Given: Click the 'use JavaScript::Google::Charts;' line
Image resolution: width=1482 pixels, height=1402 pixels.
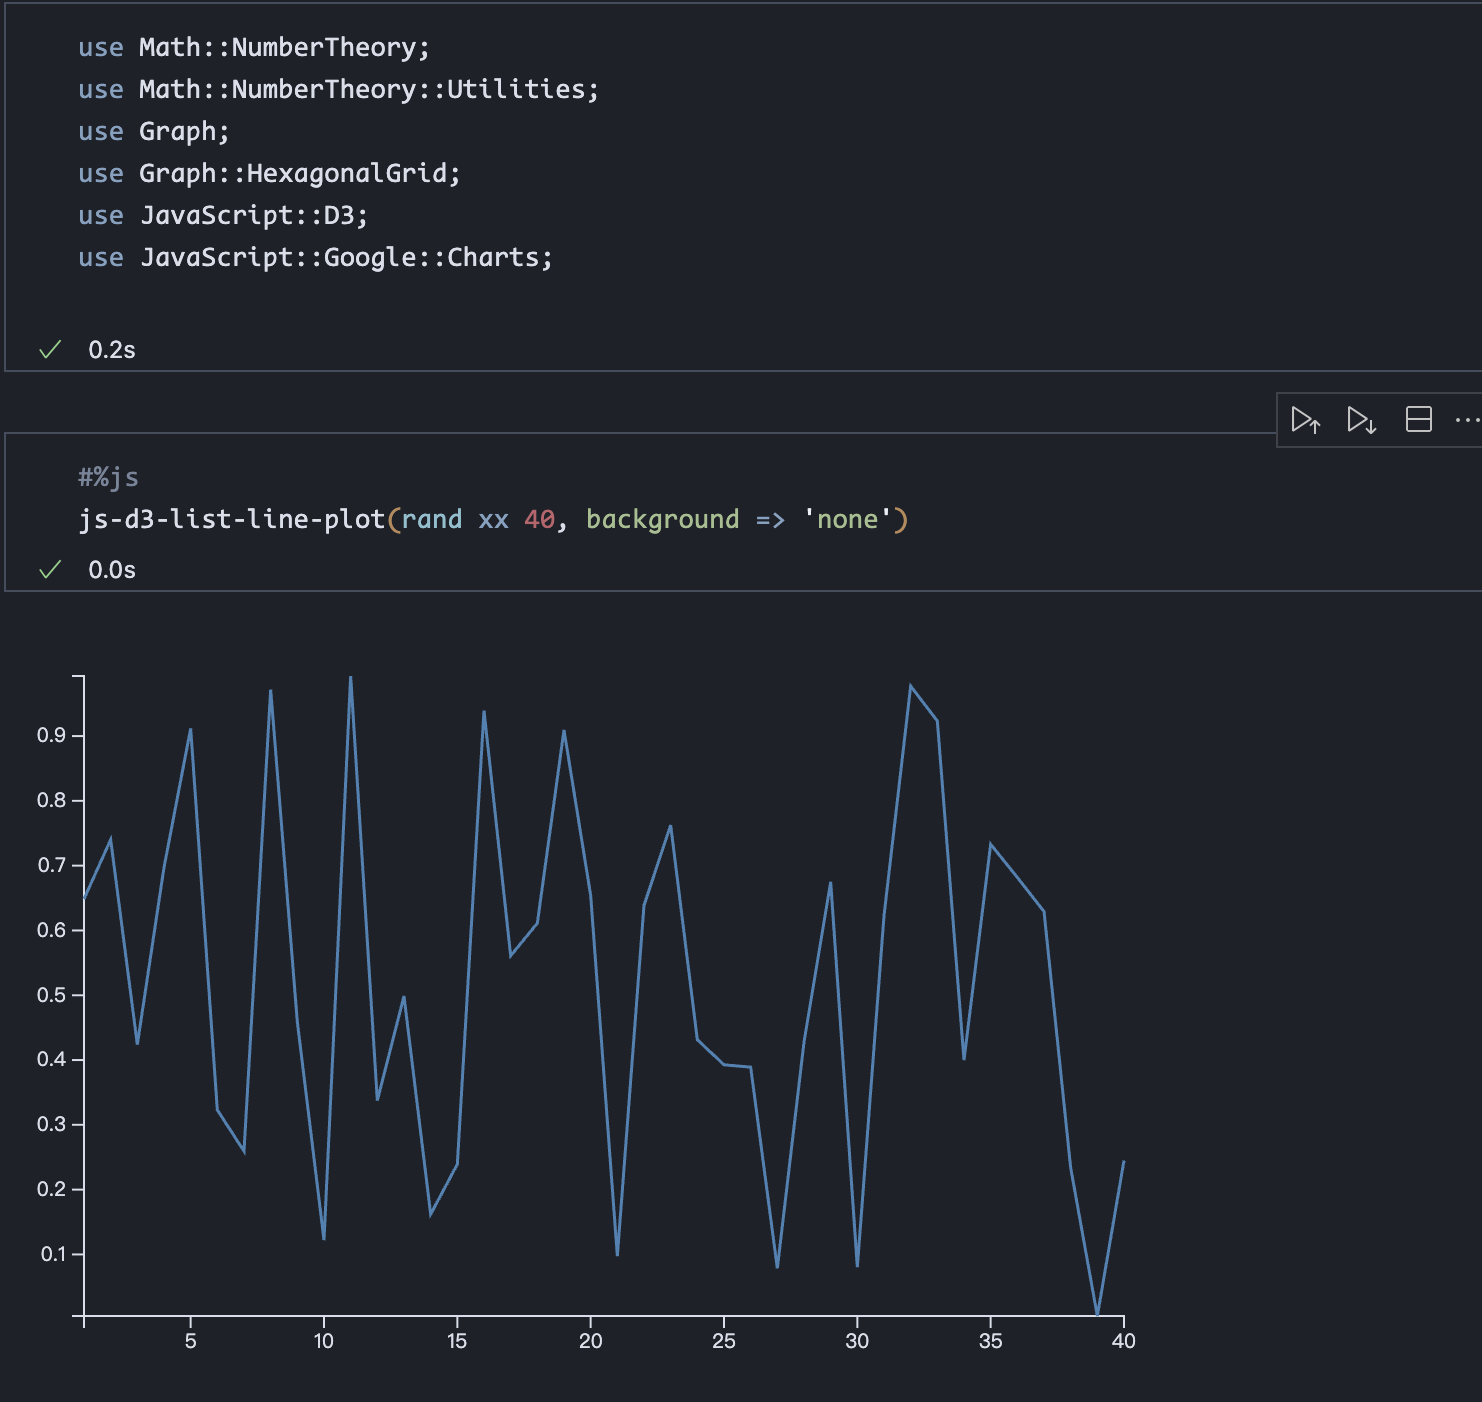Looking at the screenshot, I should pyautogui.click(x=315, y=258).
